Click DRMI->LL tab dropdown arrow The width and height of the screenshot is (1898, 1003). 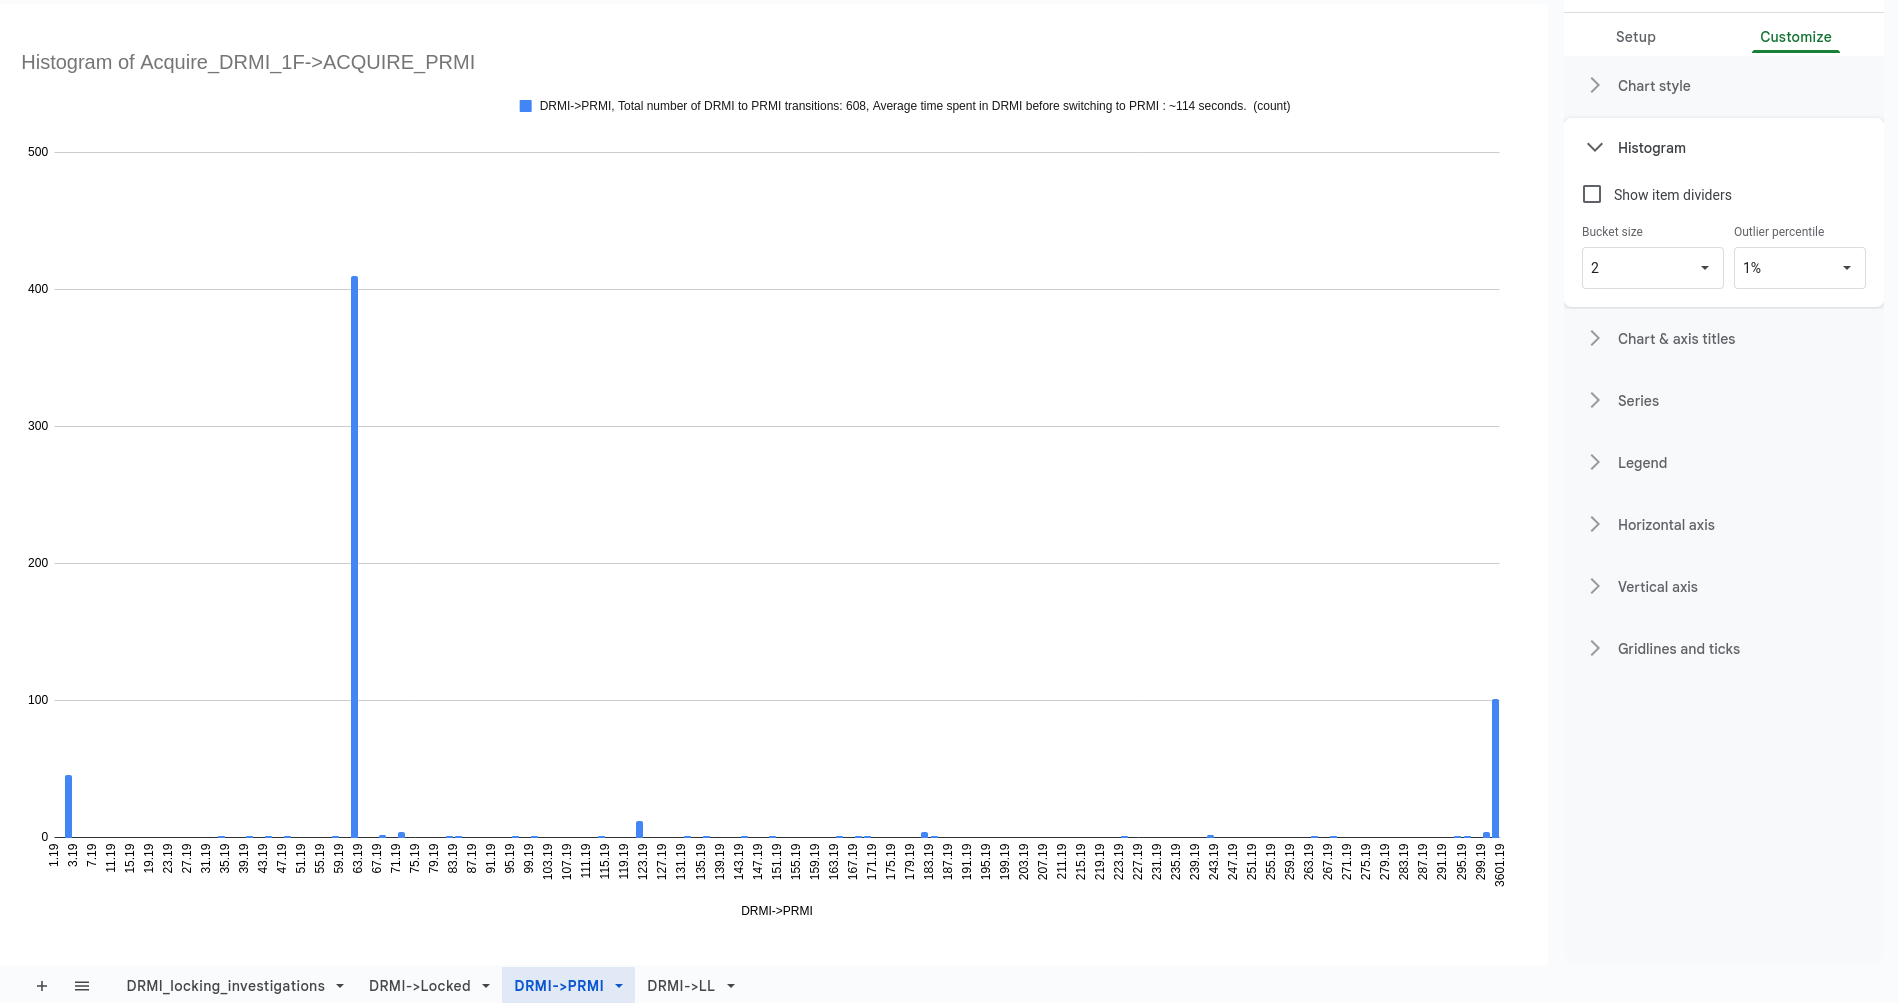coord(731,986)
